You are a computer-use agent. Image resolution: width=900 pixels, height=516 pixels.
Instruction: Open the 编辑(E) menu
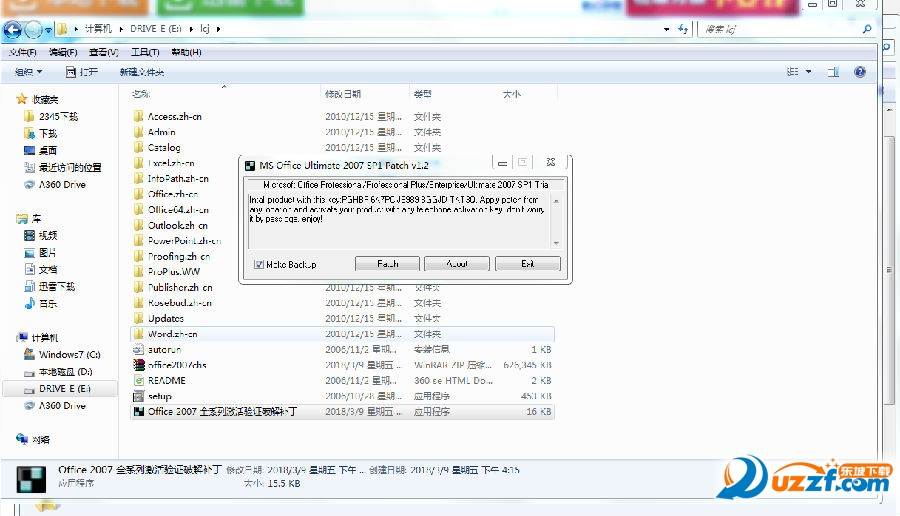click(63, 52)
